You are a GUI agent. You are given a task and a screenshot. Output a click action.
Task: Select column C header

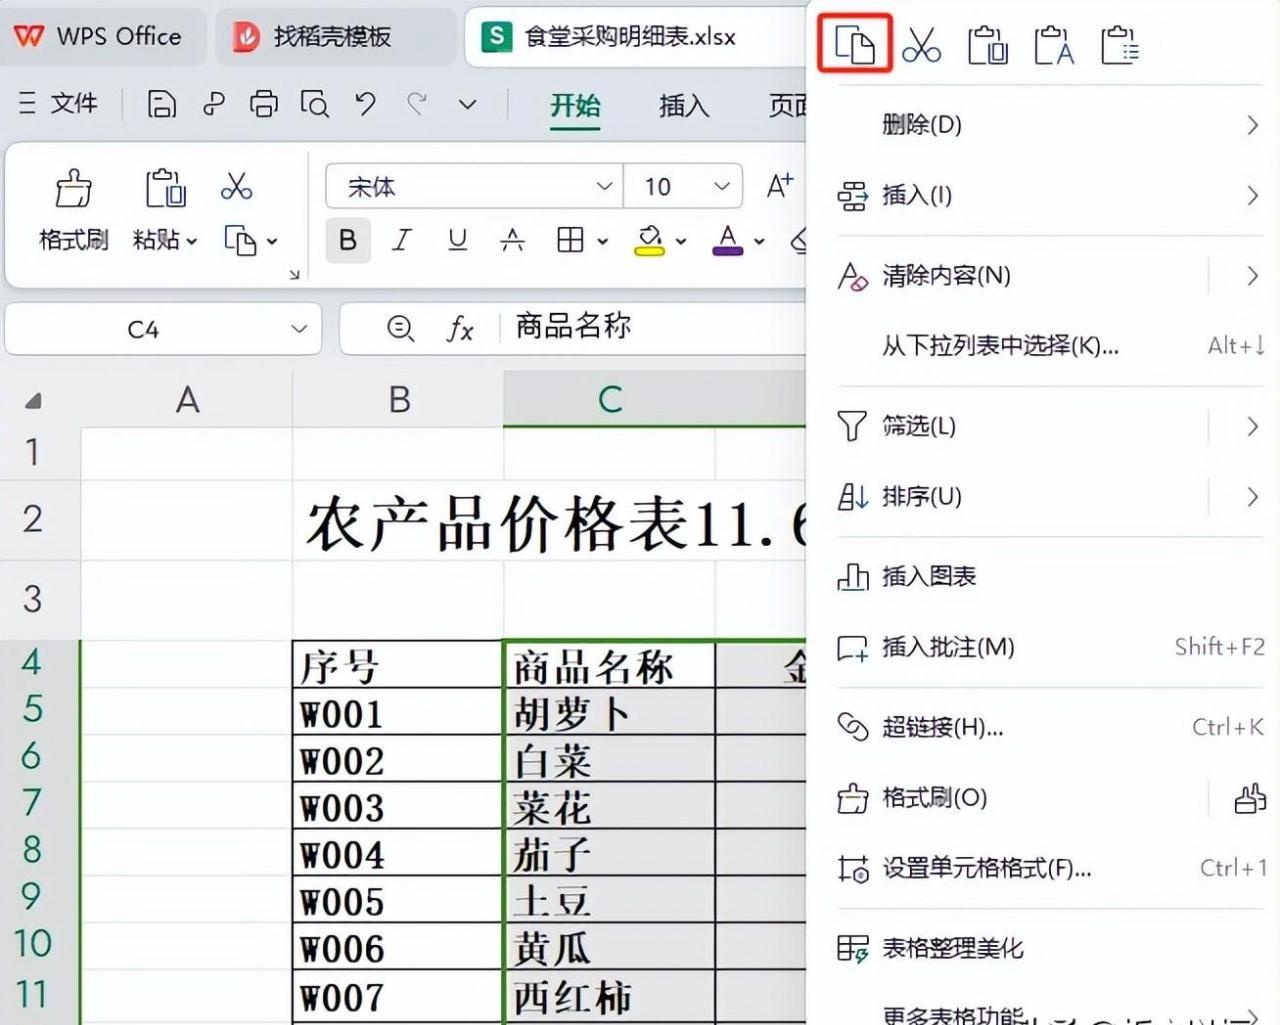pyautogui.click(x=609, y=400)
